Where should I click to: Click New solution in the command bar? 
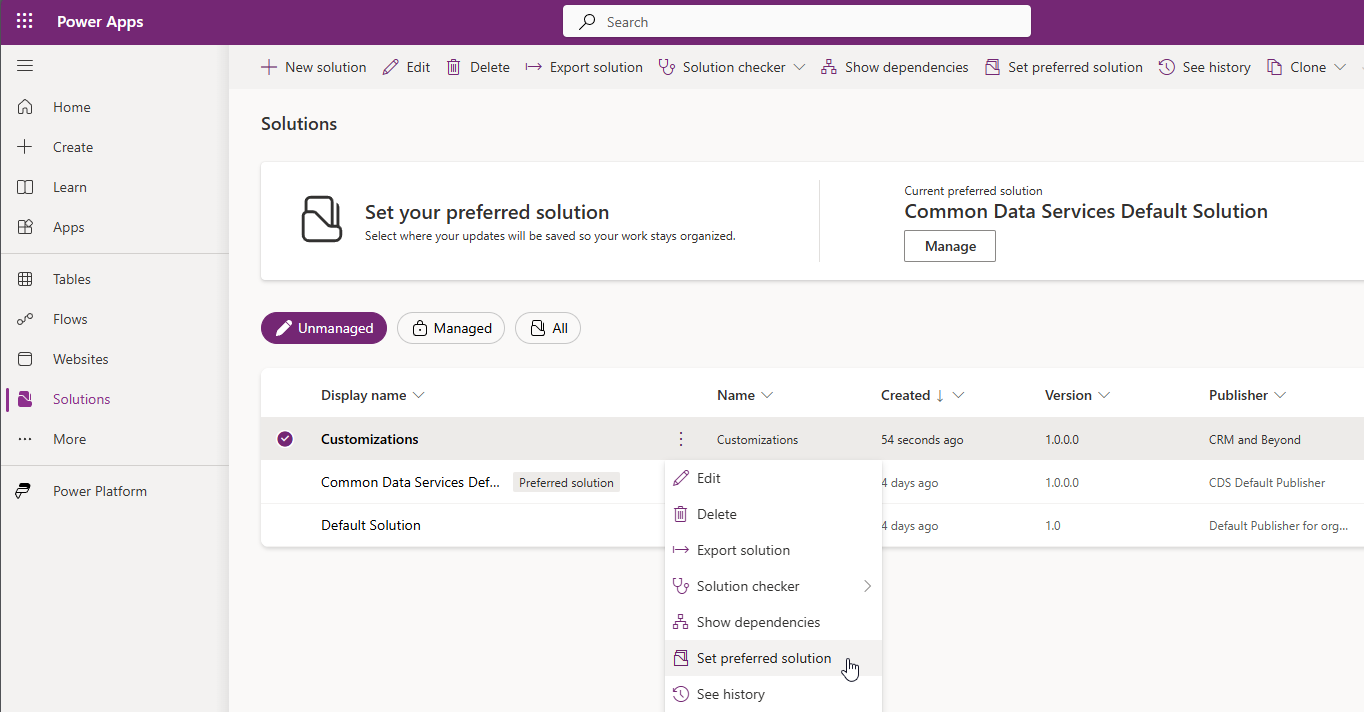(313, 67)
